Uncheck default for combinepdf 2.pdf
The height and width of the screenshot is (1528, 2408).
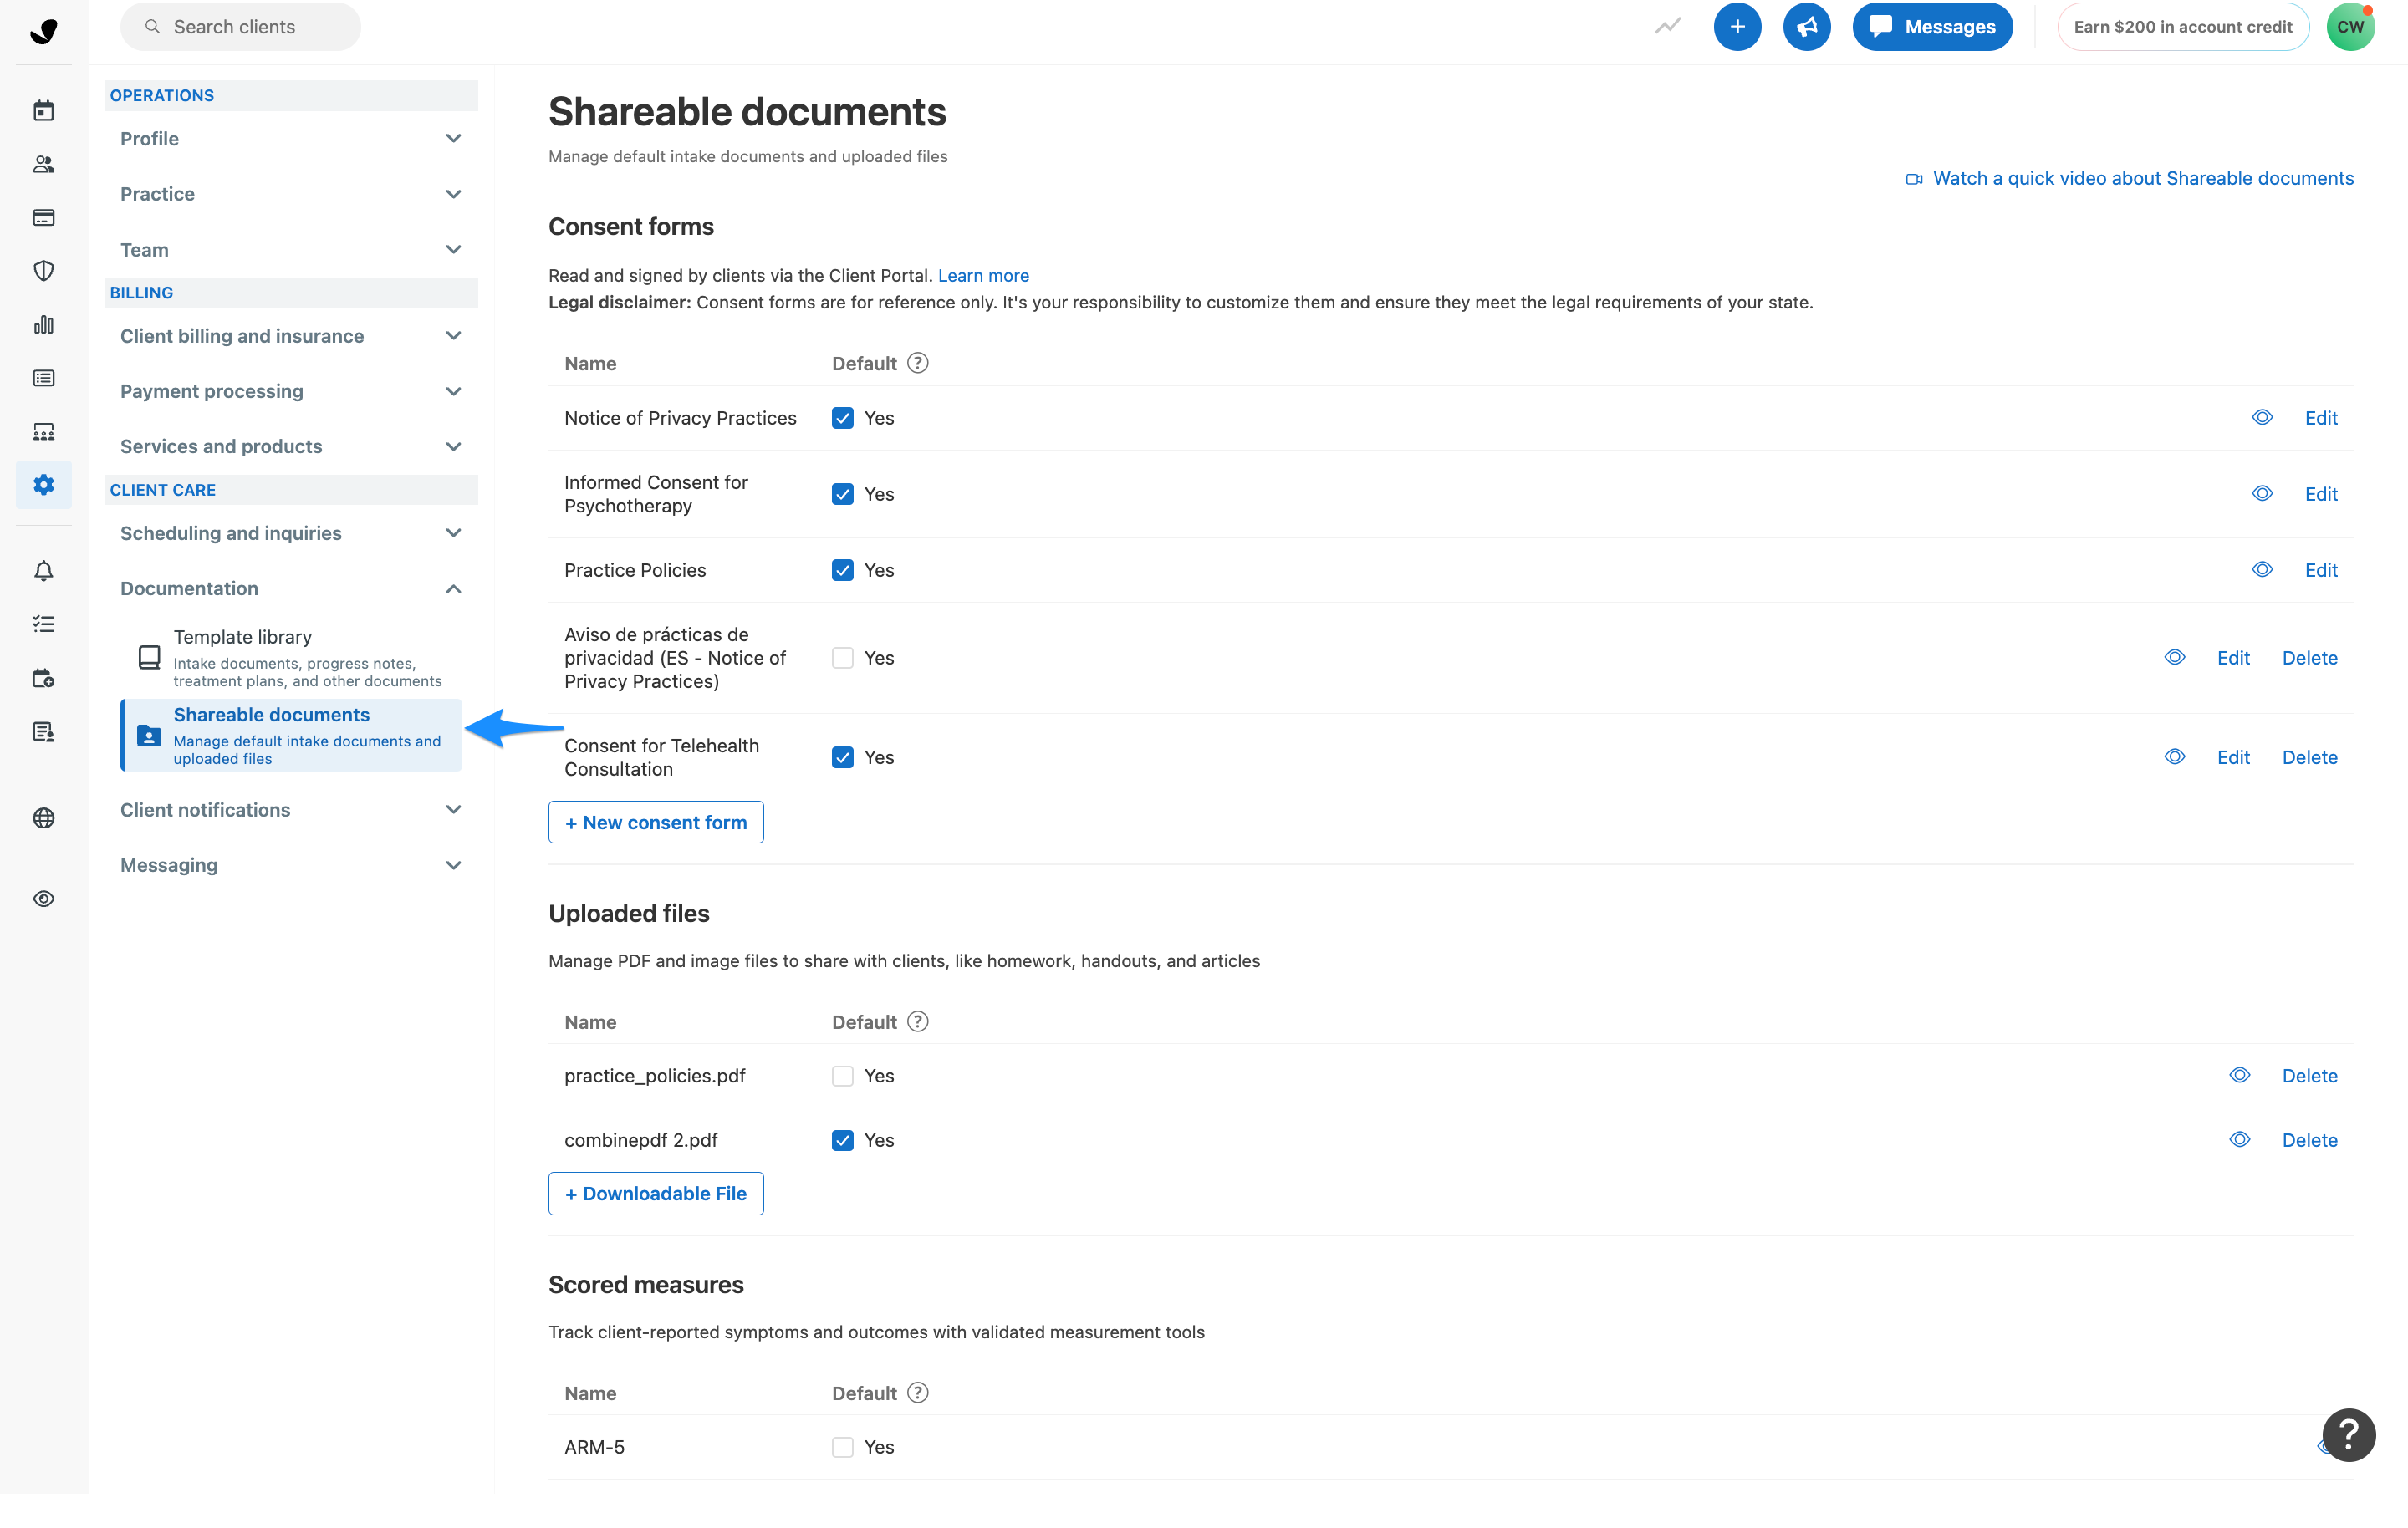[842, 1140]
